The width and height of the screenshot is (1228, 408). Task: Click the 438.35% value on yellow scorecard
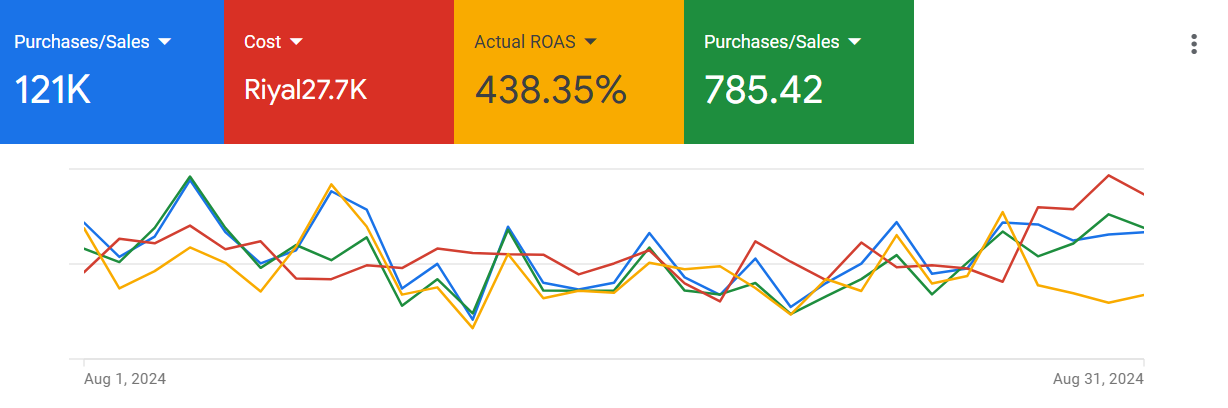pyautogui.click(x=550, y=91)
